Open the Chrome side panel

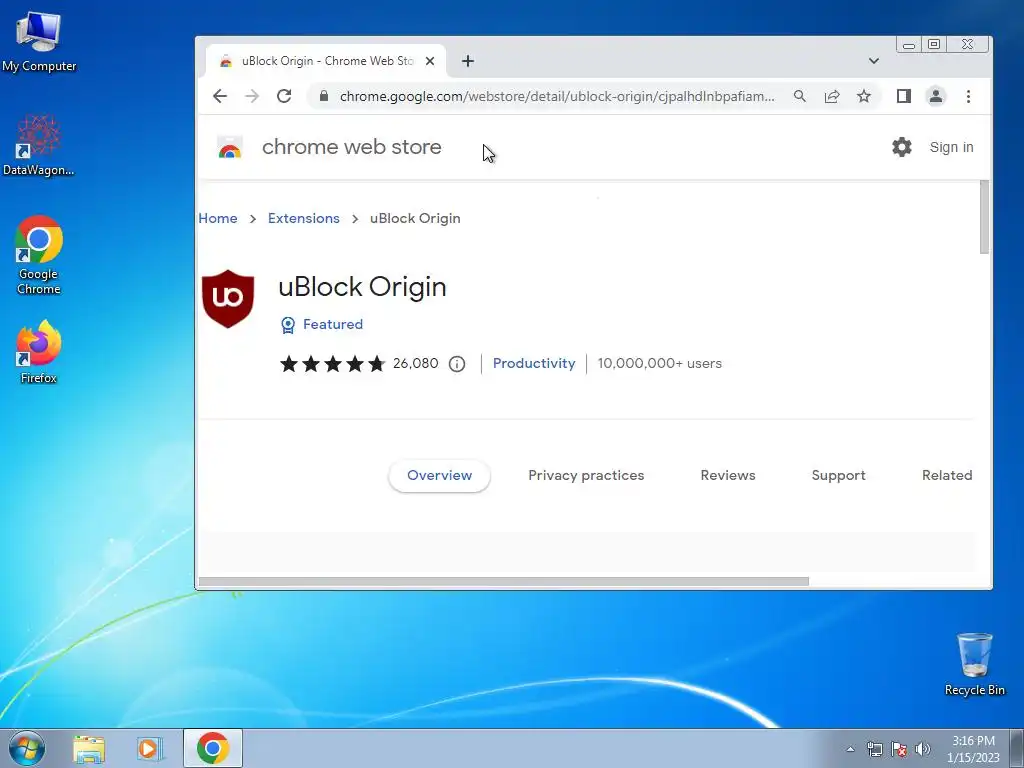pyautogui.click(x=904, y=97)
